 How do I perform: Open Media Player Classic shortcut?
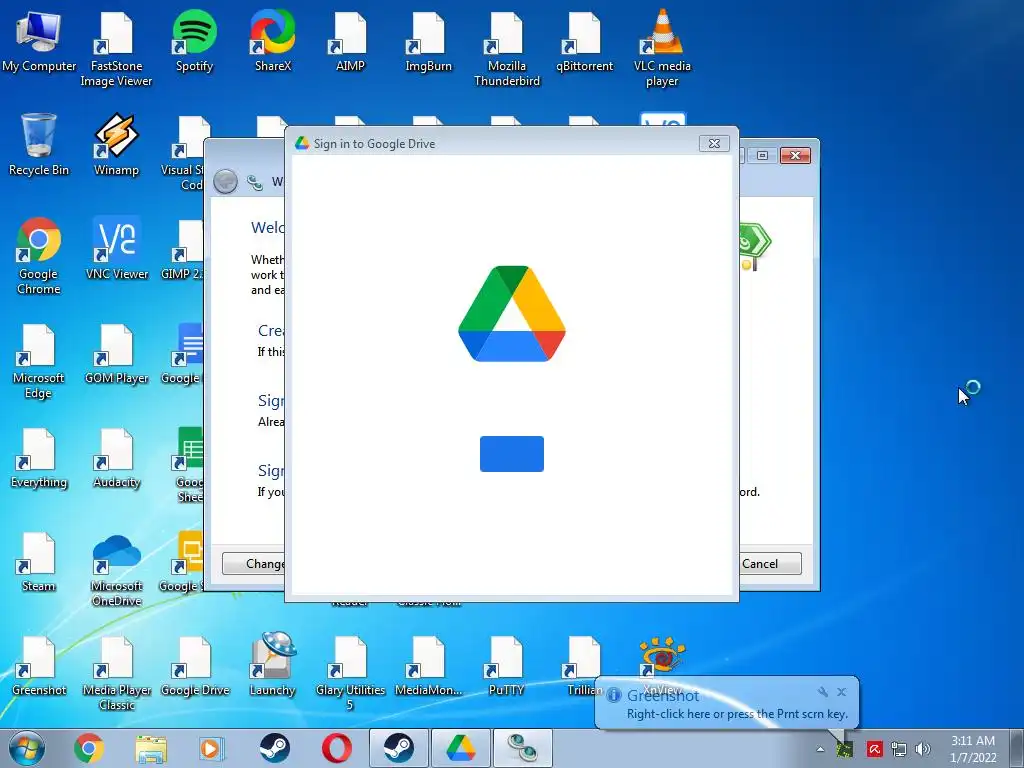pyautogui.click(x=116, y=673)
